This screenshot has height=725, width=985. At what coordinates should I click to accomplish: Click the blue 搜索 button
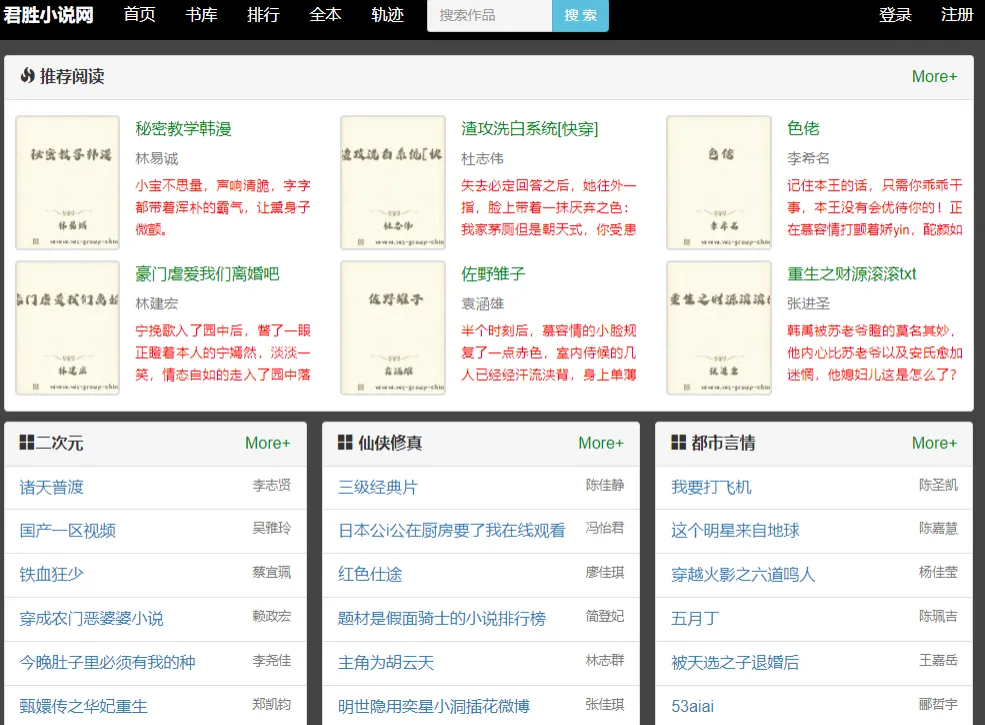580,15
